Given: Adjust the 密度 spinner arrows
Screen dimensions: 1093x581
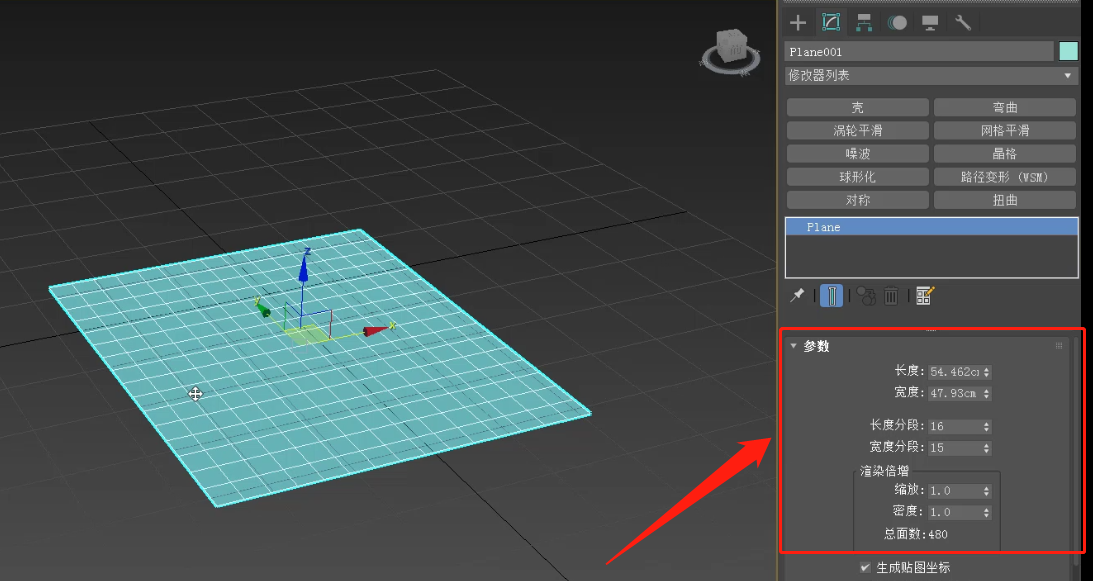Looking at the screenshot, I should pos(986,512).
